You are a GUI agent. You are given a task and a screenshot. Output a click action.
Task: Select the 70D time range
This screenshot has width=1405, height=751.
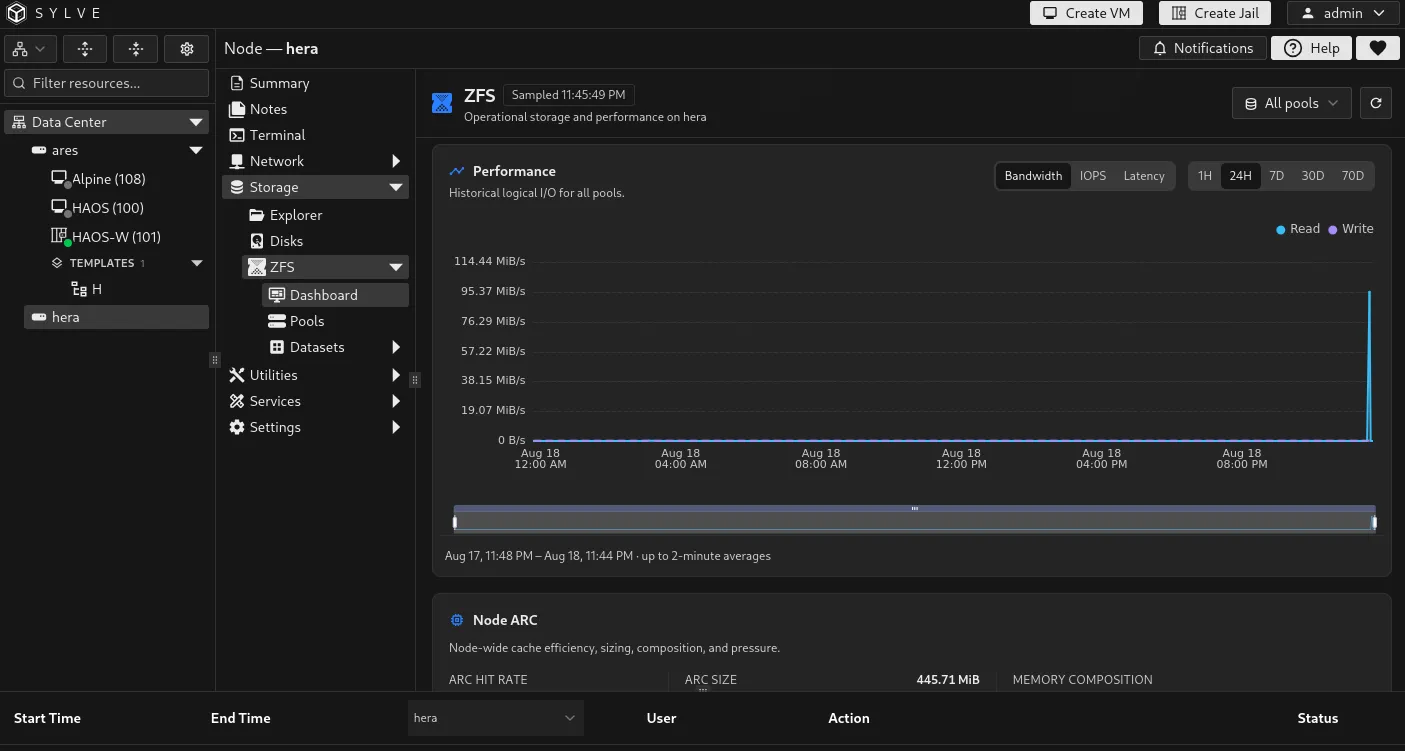point(1352,176)
